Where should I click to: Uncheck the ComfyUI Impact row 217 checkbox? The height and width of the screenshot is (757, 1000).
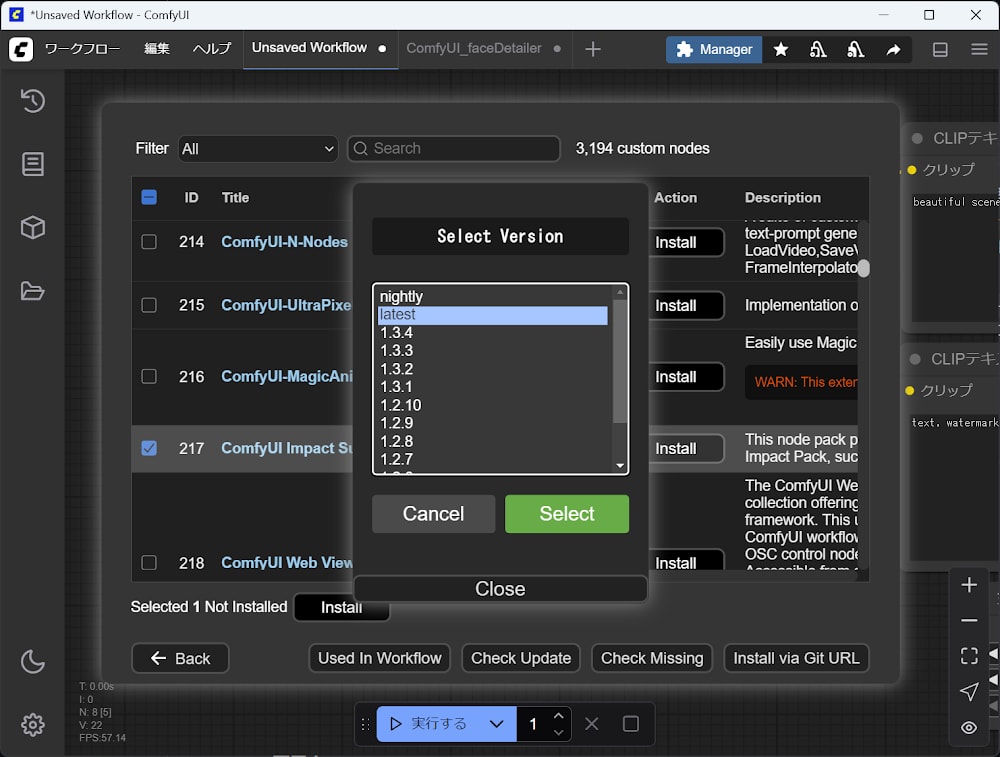pyautogui.click(x=149, y=448)
